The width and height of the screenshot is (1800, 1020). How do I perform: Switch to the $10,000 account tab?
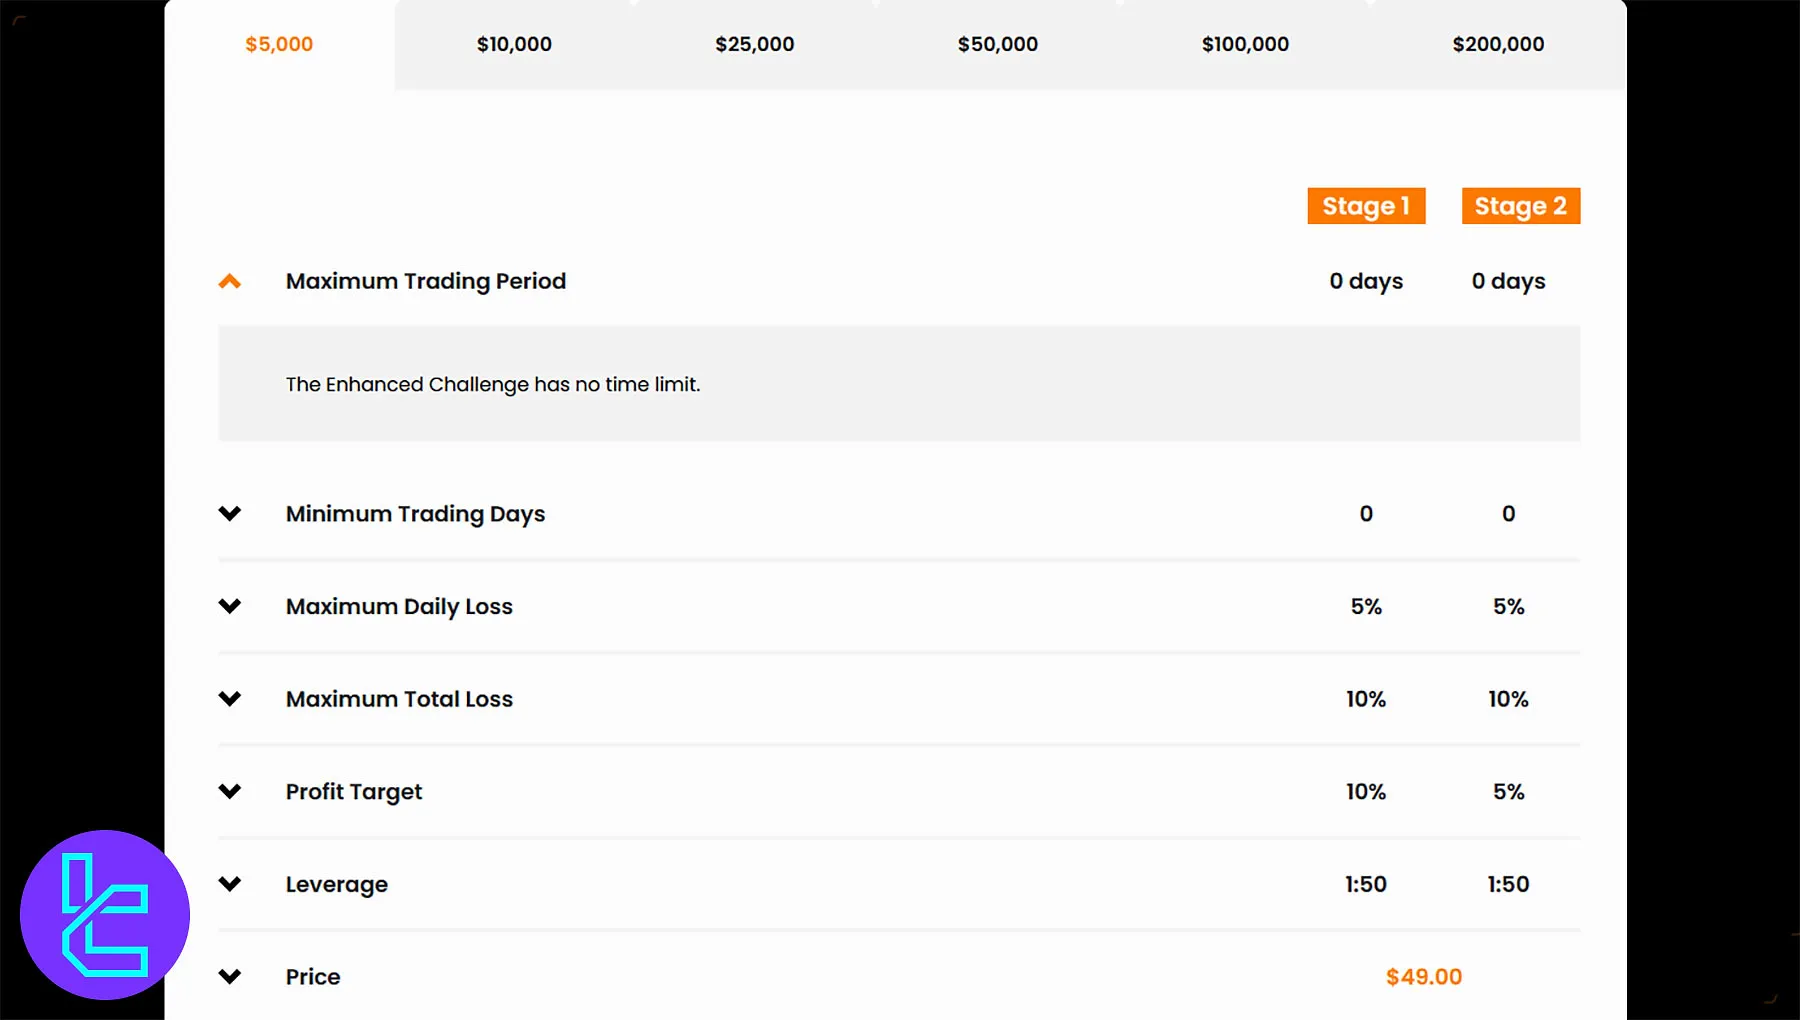pos(514,44)
